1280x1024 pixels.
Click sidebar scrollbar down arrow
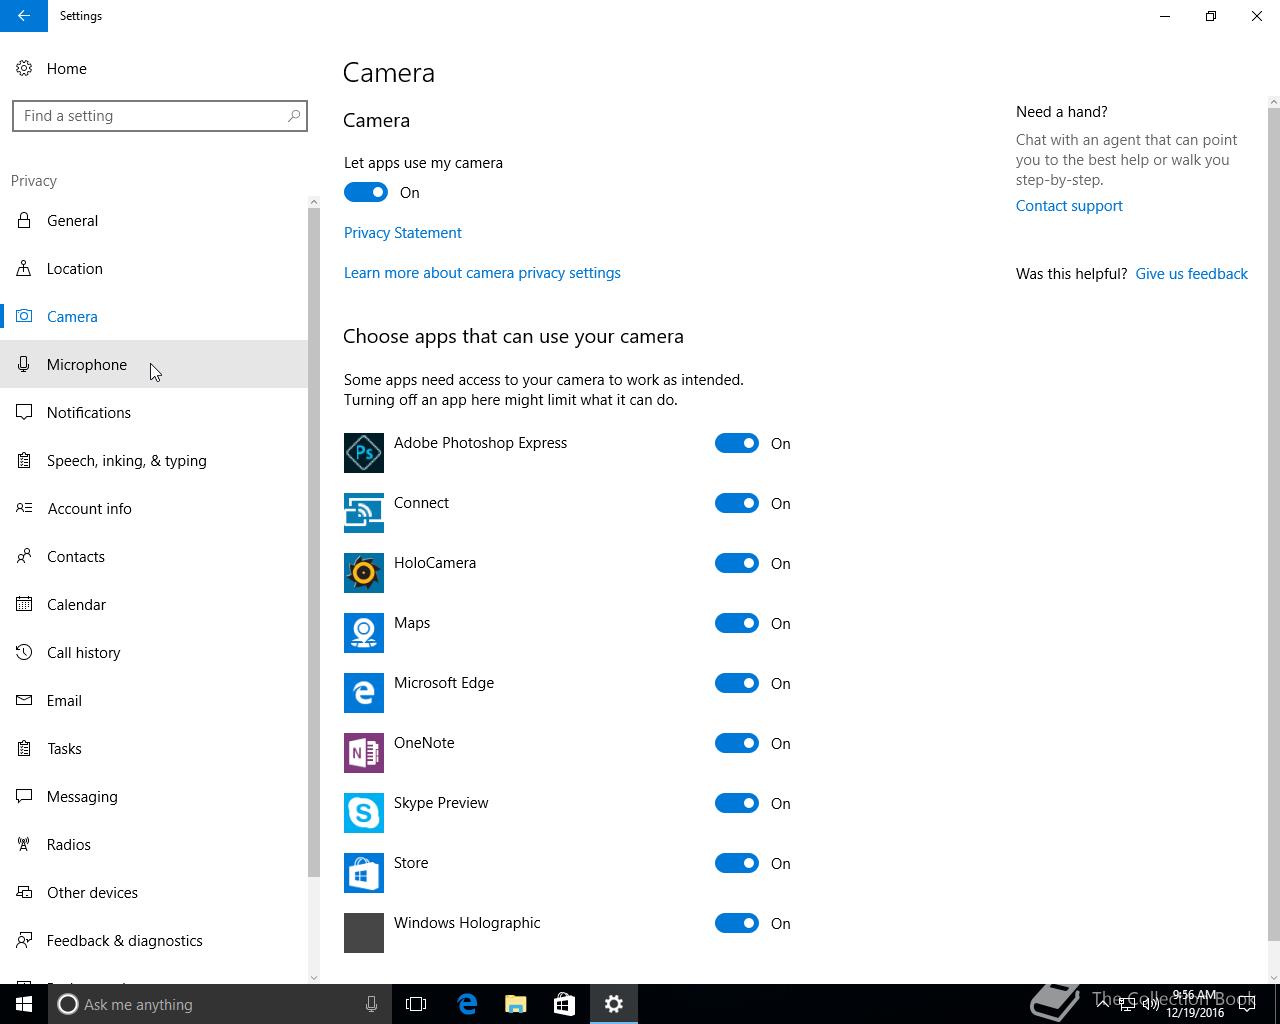pos(314,977)
